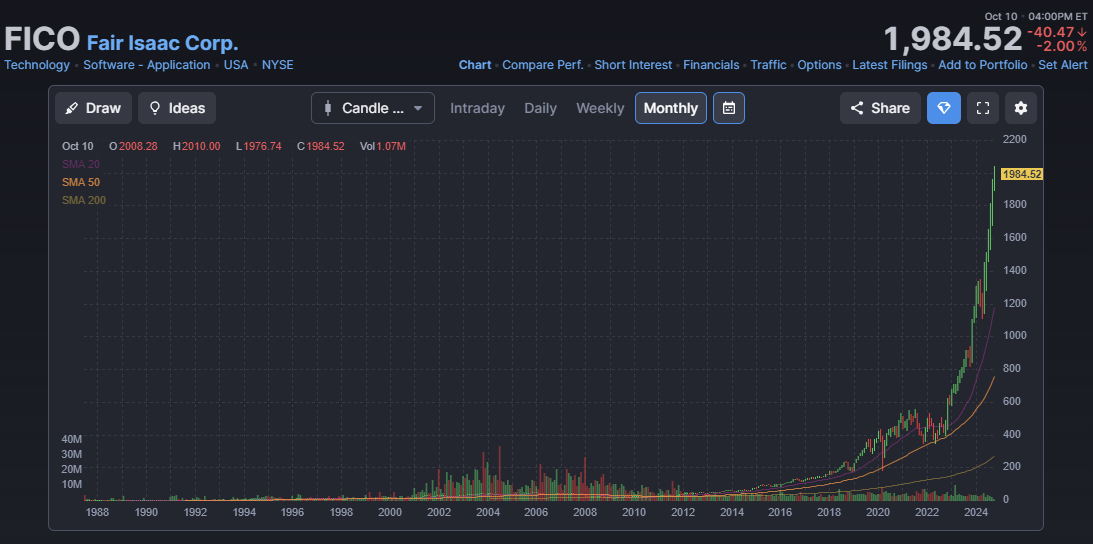
Task: Open Short Interest page
Action: click(x=633, y=65)
